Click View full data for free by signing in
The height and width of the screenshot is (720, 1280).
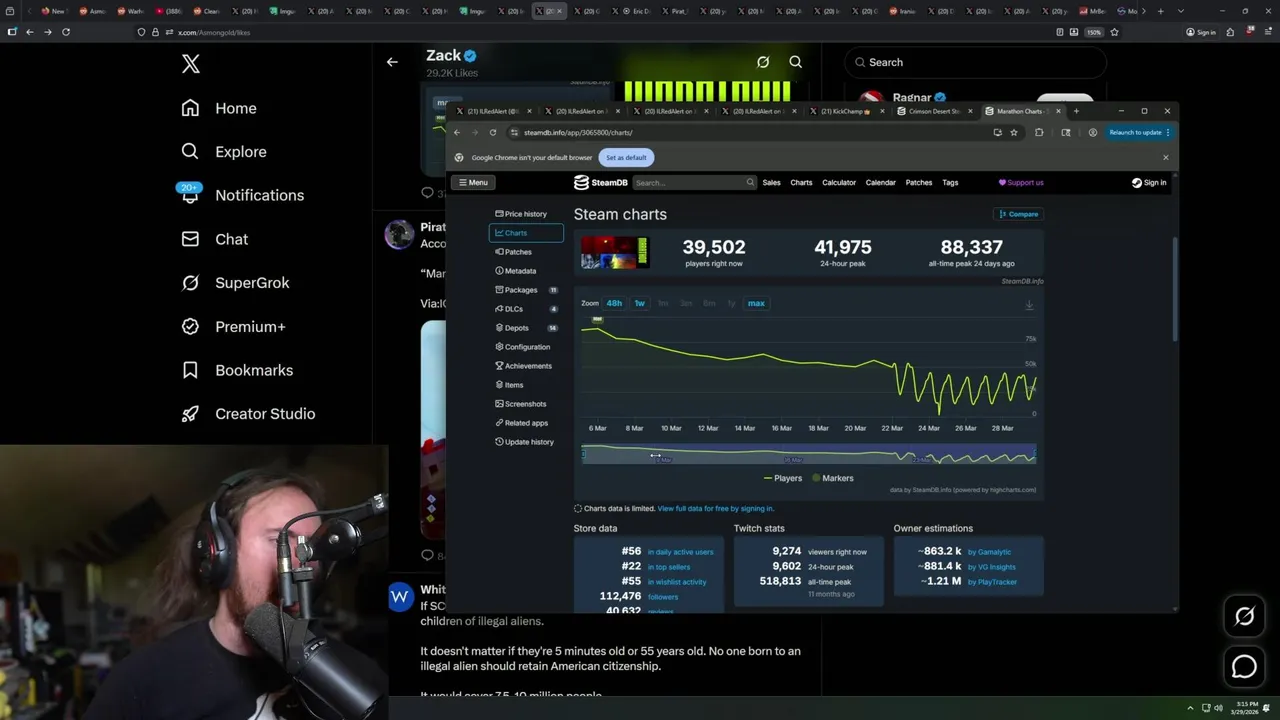click(x=715, y=508)
